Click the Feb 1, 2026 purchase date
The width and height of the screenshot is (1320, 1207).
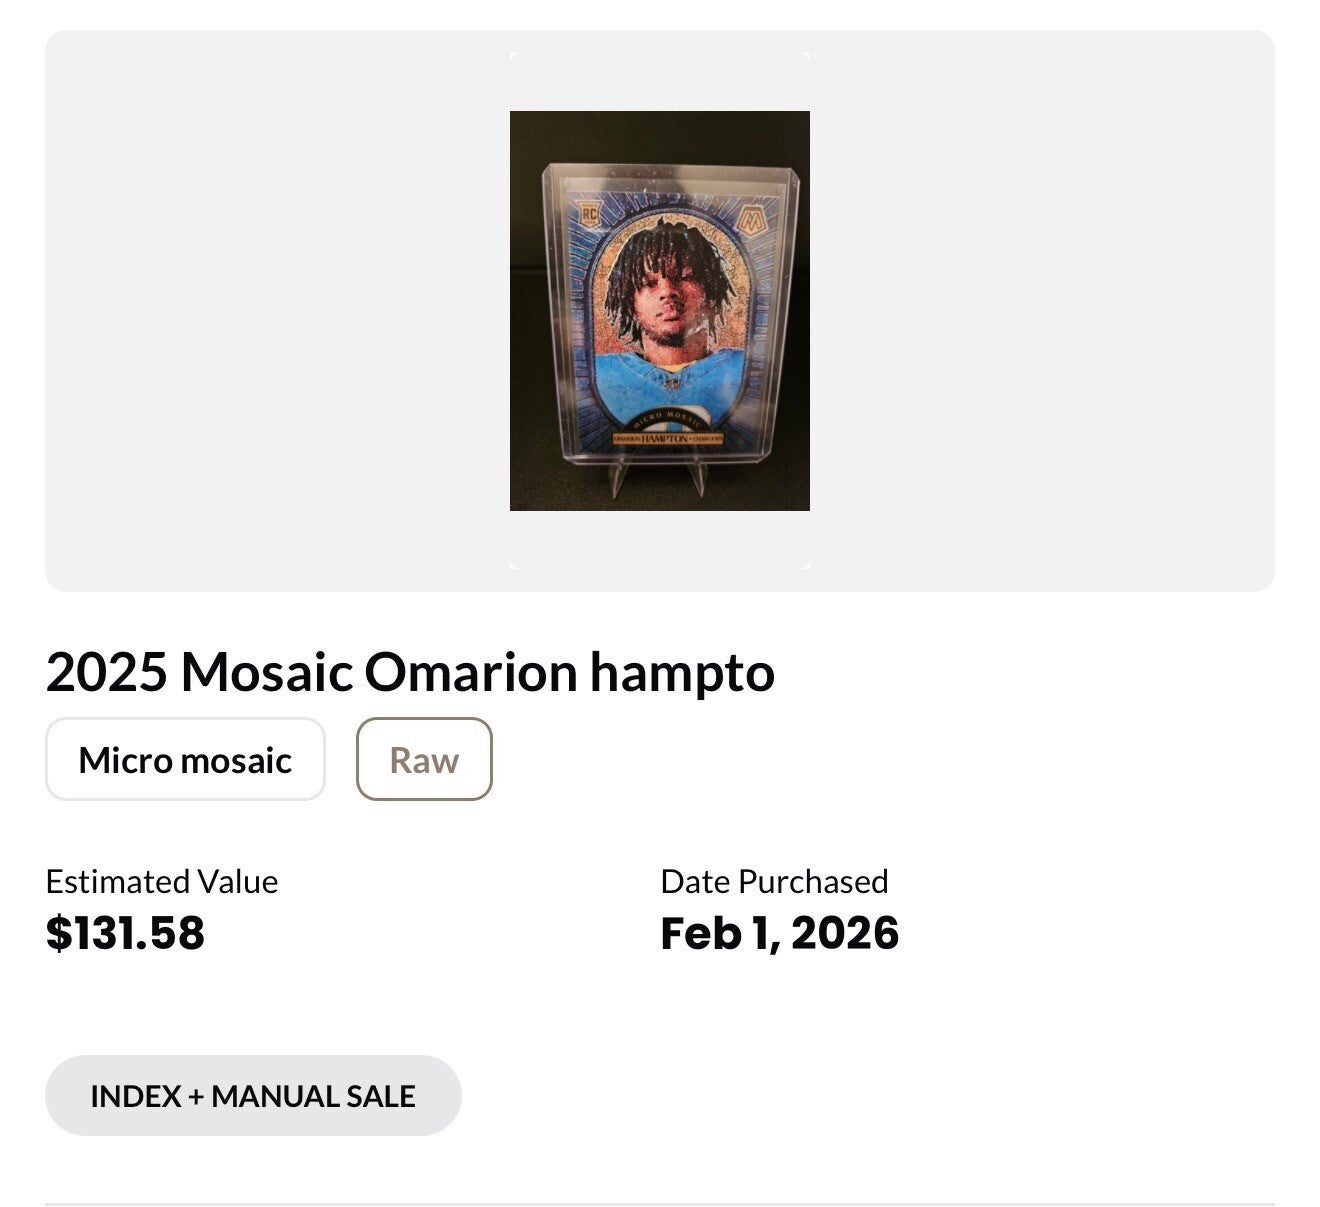pos(779,933)
